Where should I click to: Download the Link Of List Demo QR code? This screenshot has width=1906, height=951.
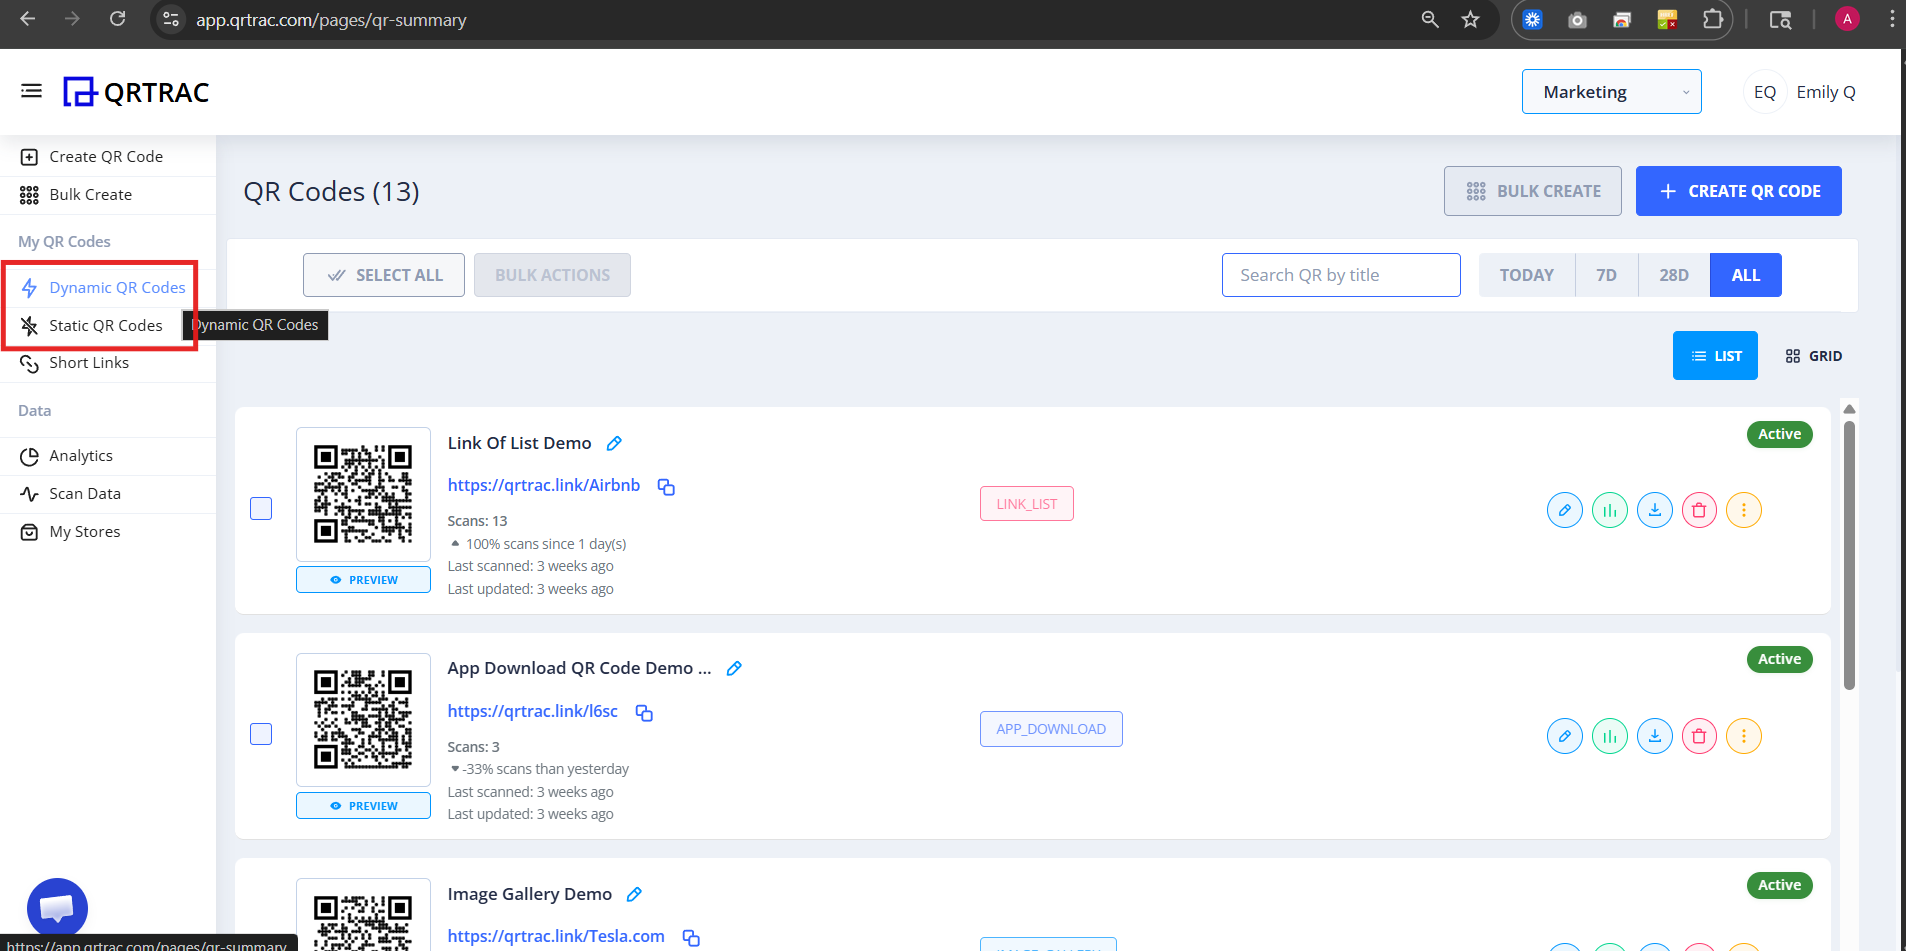(1655, 510)
